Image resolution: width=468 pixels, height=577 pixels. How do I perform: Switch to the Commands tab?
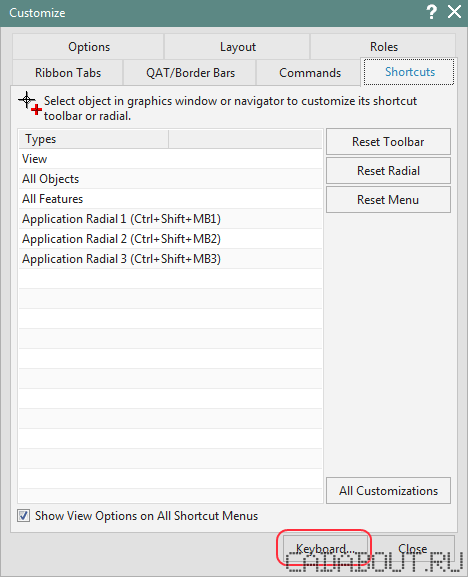coord(309,72)
